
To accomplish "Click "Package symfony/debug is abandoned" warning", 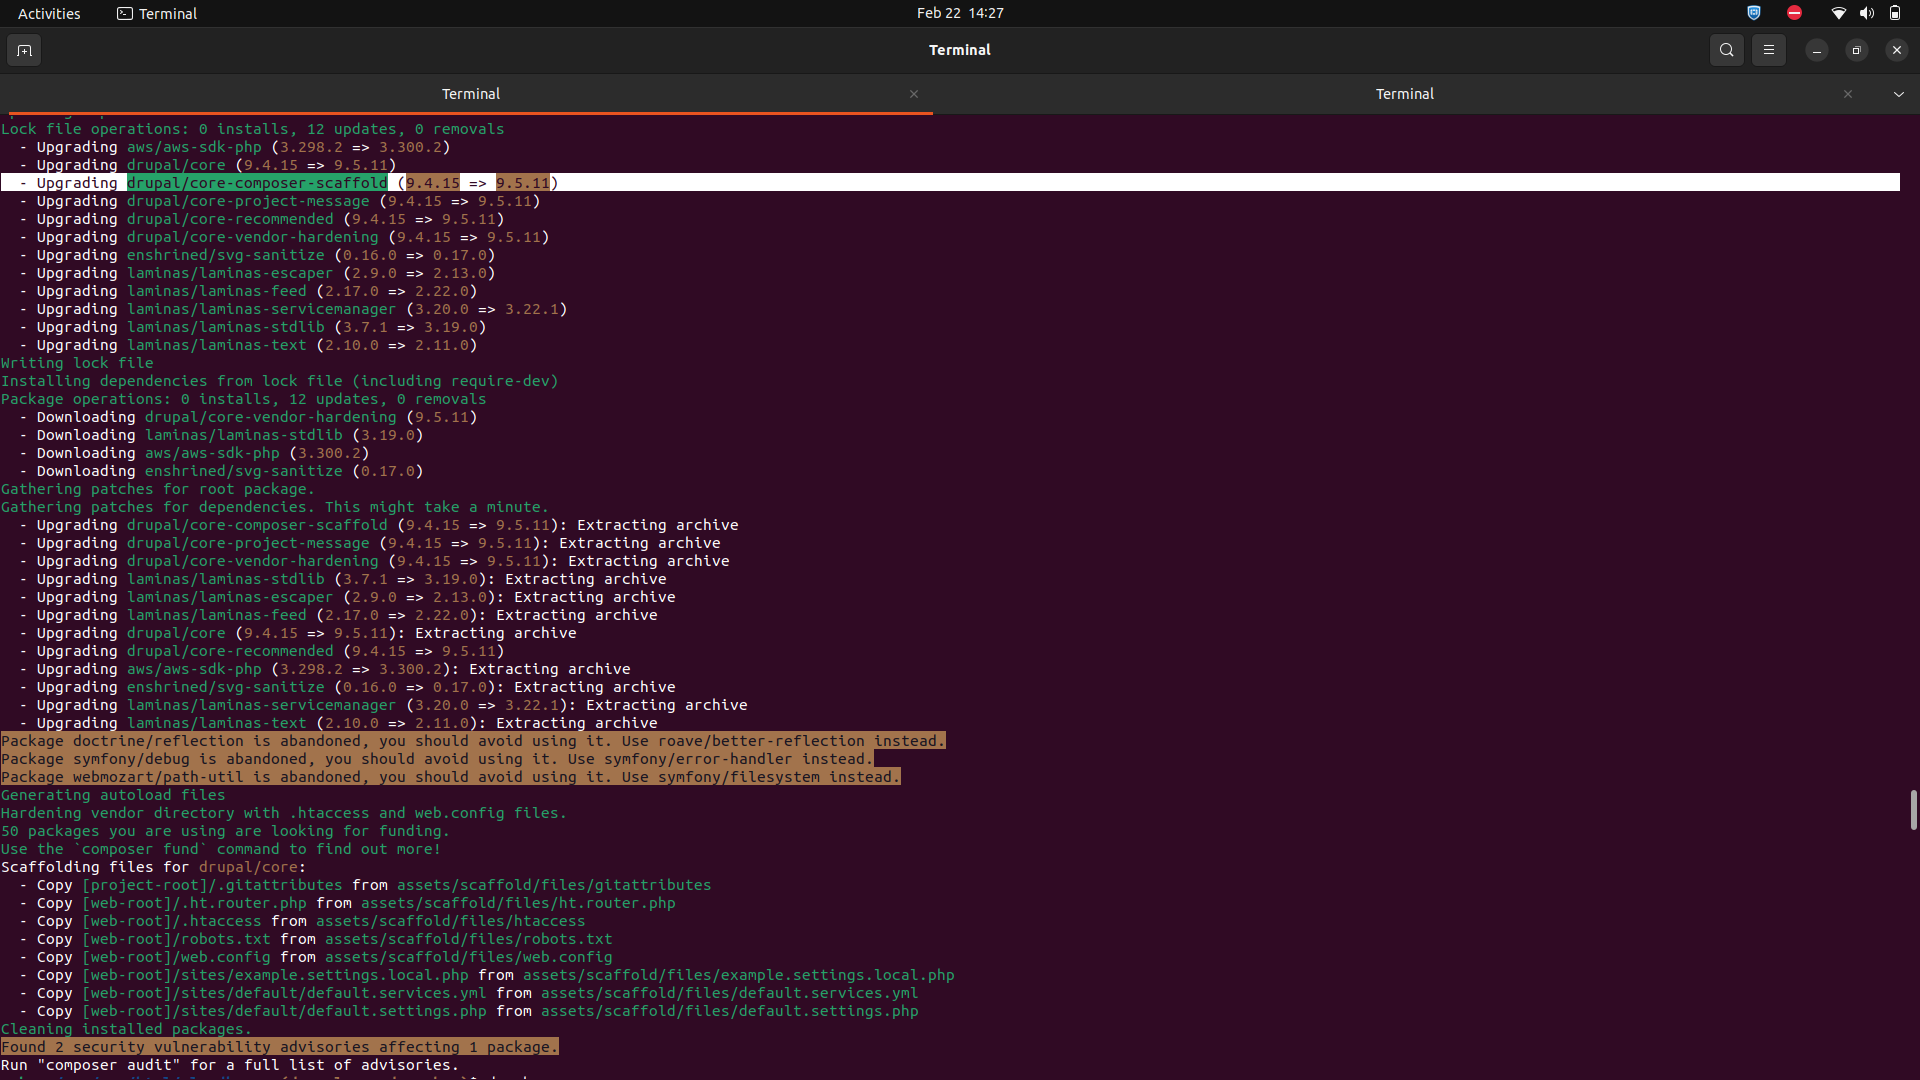I will 437,759.
